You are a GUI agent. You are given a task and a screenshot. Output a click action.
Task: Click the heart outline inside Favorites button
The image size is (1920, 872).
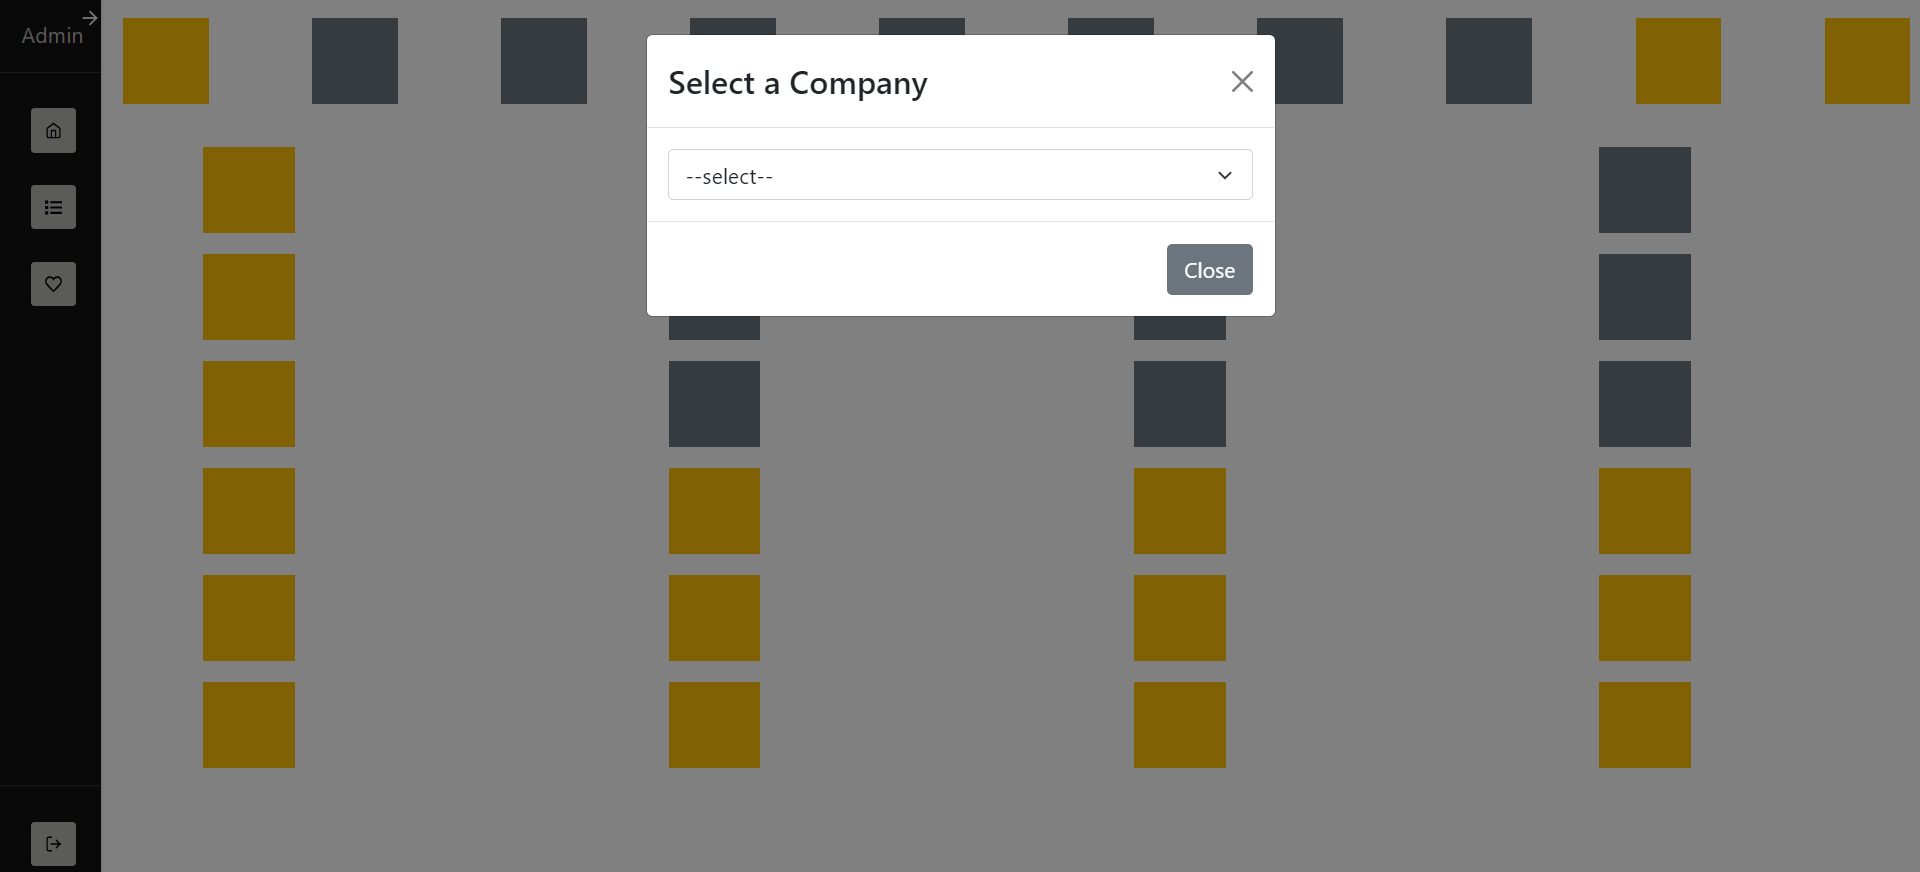click(x=52, y=284)
